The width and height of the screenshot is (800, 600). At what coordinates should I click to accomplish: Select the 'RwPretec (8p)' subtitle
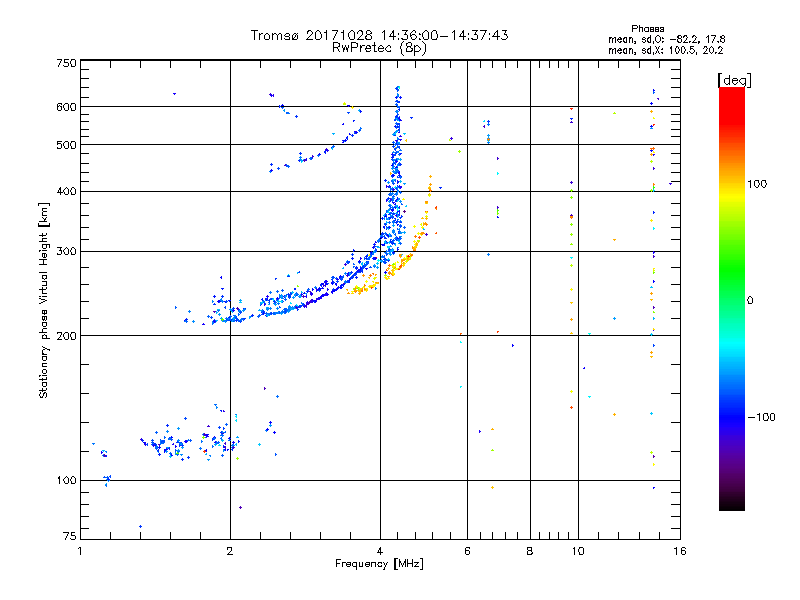coord(379,48)
